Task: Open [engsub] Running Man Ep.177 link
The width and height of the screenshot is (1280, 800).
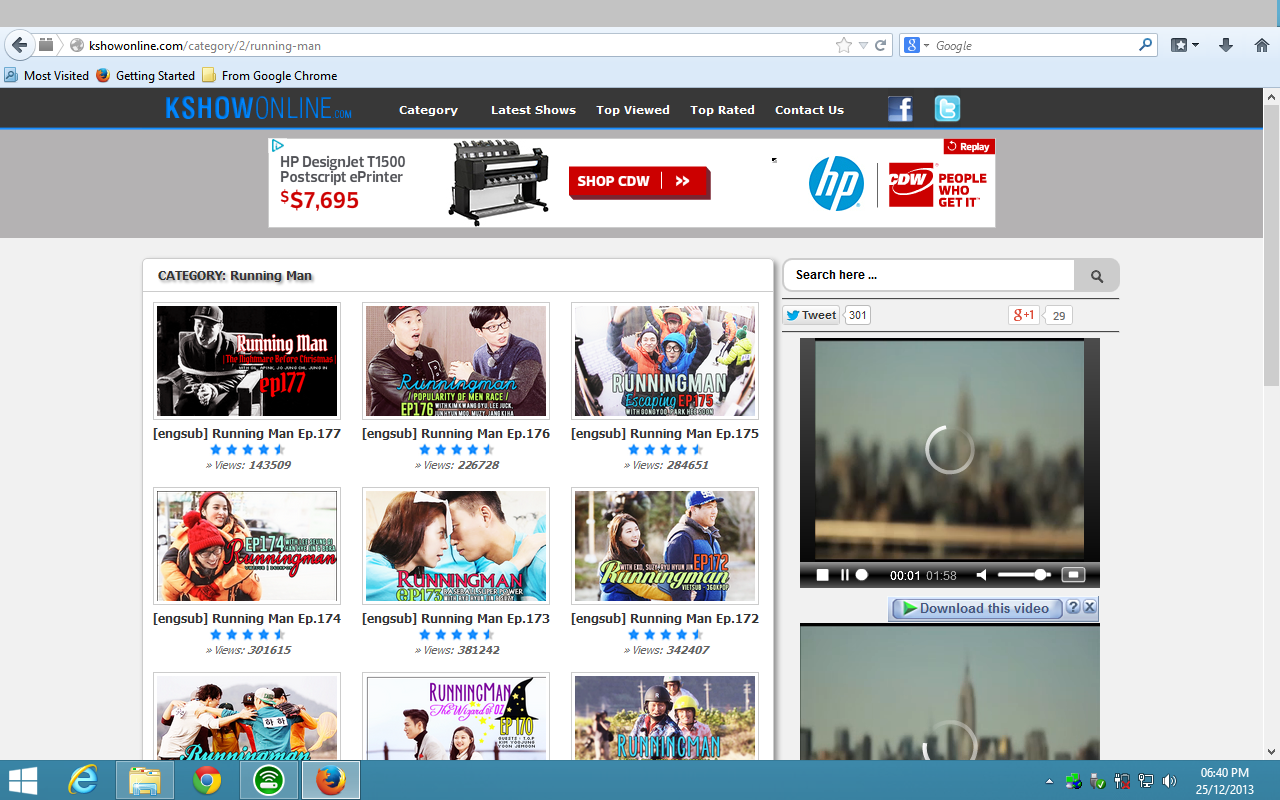Action: click(247, 433)
